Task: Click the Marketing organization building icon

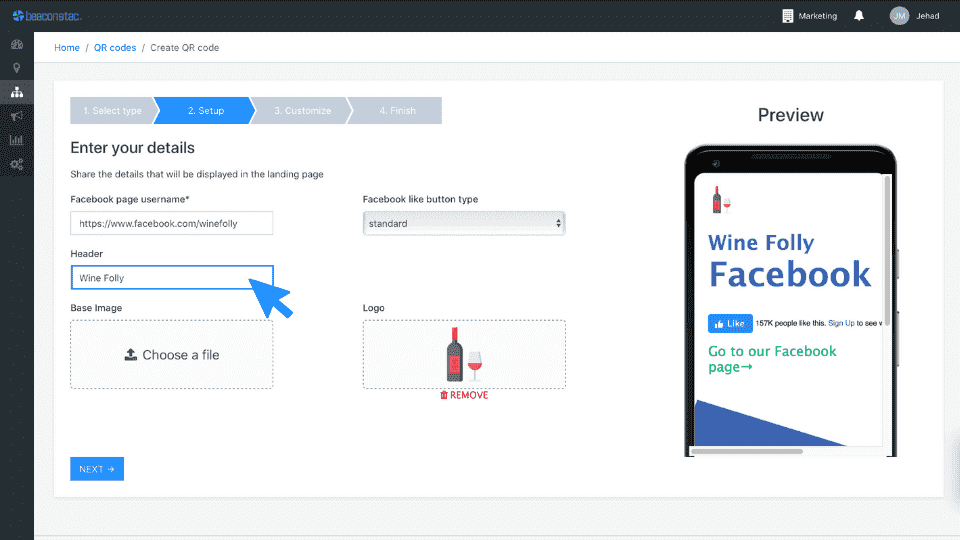Action: [x=787, y=16]
